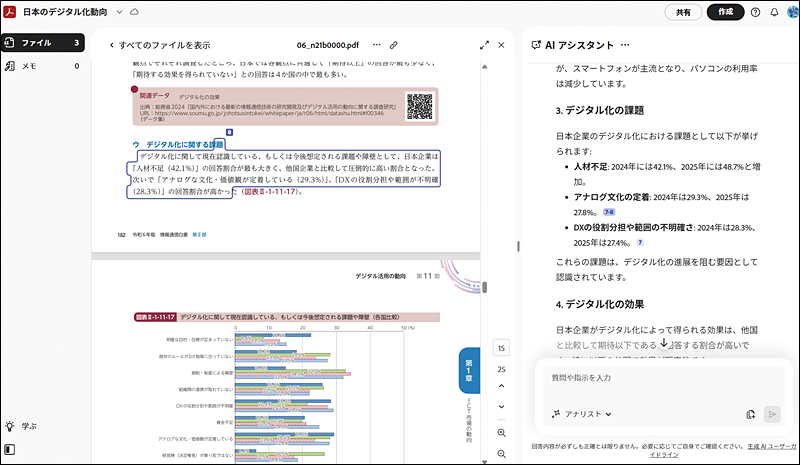Zoom in on the PDF page
This screenshot has width=800, height=465.
[x=501, y=432]
